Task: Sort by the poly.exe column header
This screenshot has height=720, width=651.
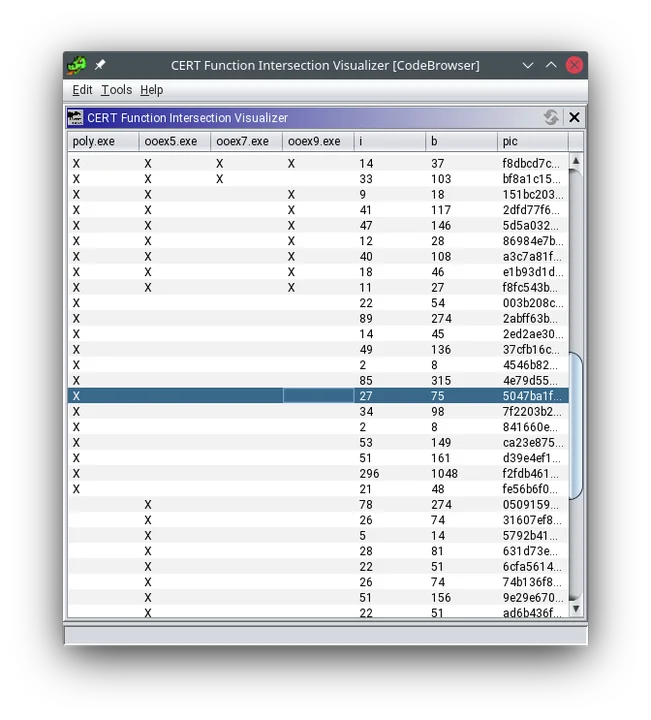Action: pos(103,141)
